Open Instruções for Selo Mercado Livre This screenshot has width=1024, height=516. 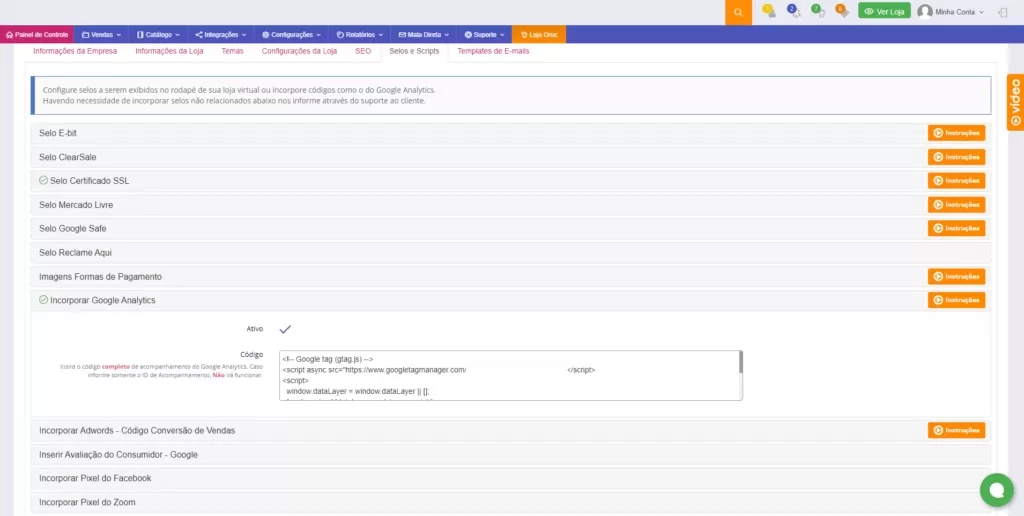[x=956, y=204]
